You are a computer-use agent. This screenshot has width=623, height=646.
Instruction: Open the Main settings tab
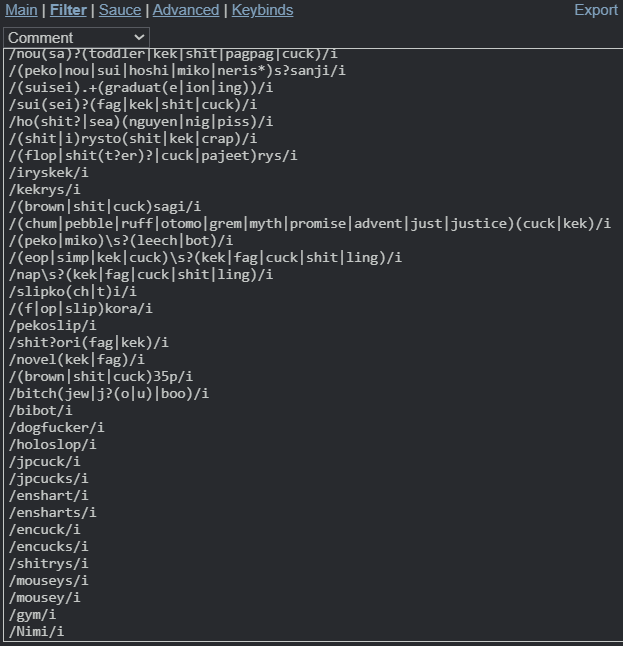pos(21,10)
